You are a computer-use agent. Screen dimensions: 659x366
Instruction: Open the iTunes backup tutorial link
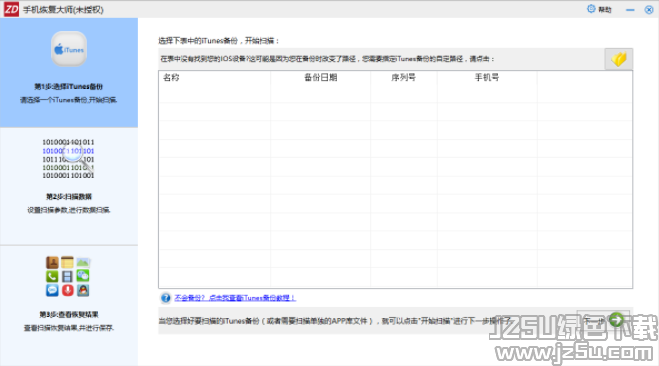click(235, 298)
